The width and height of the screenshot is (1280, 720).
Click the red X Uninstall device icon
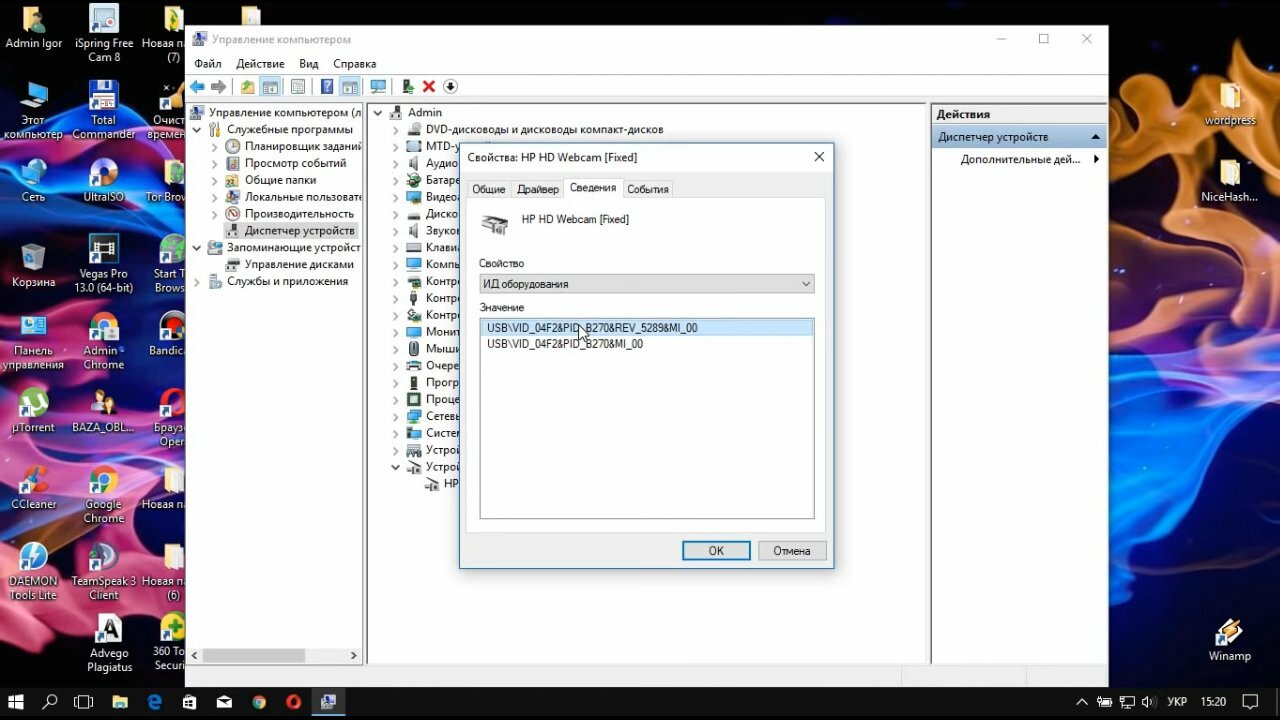[429, 87]
